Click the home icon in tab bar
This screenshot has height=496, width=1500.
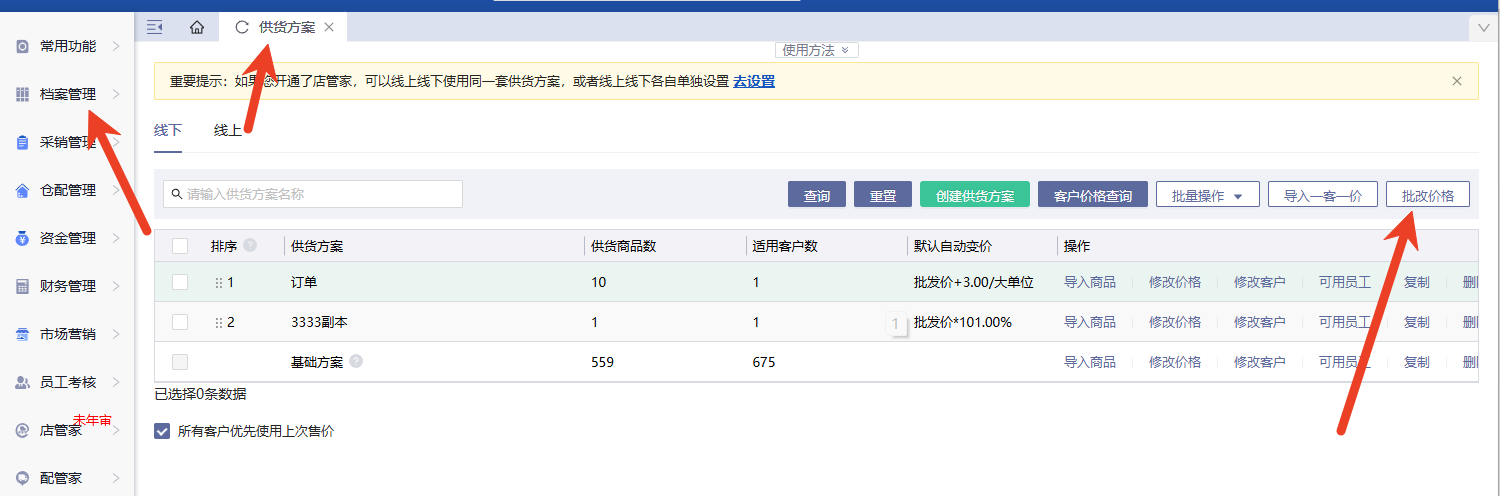click(197, 27)
